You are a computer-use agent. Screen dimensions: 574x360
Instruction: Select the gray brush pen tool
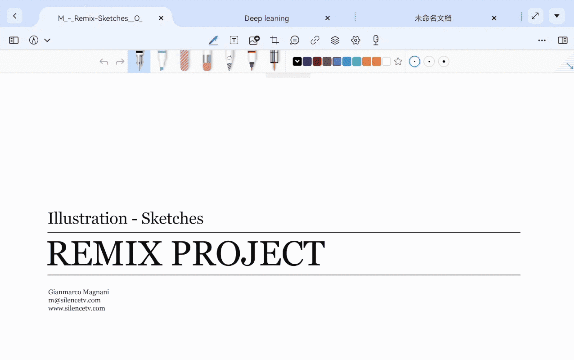pyautogui.click(x=274, y=61)
